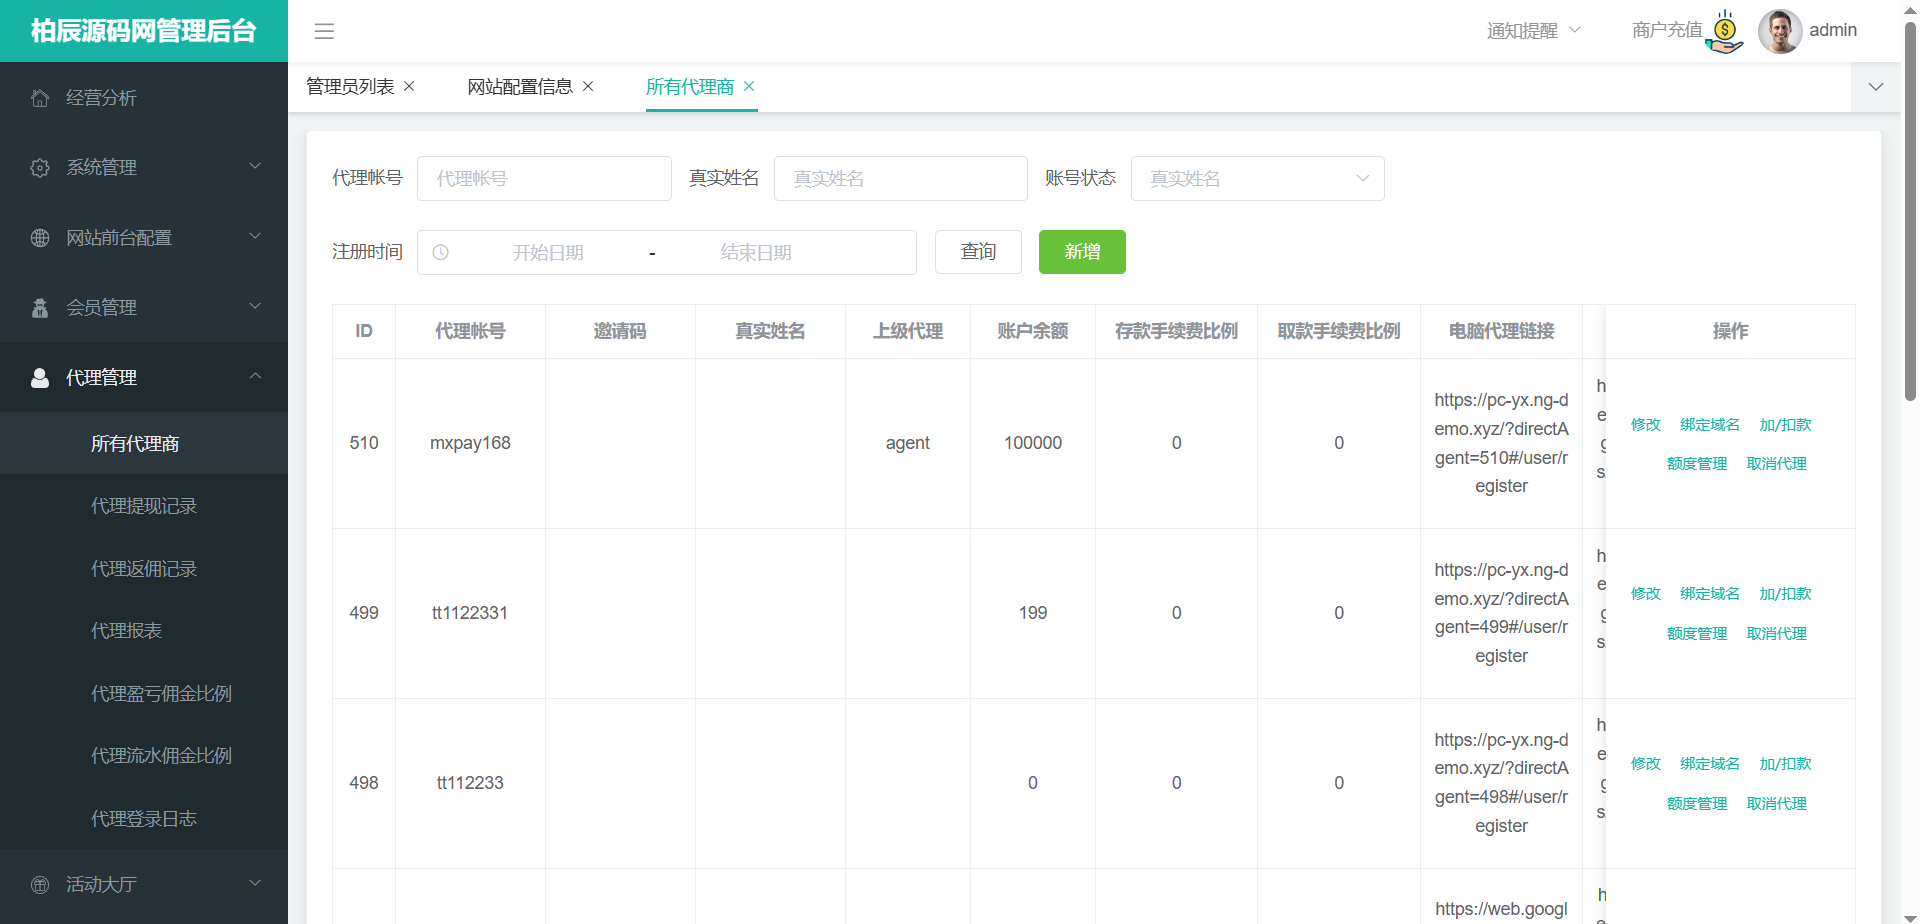Click 取消代理 for agent mxpay168

1777,464
